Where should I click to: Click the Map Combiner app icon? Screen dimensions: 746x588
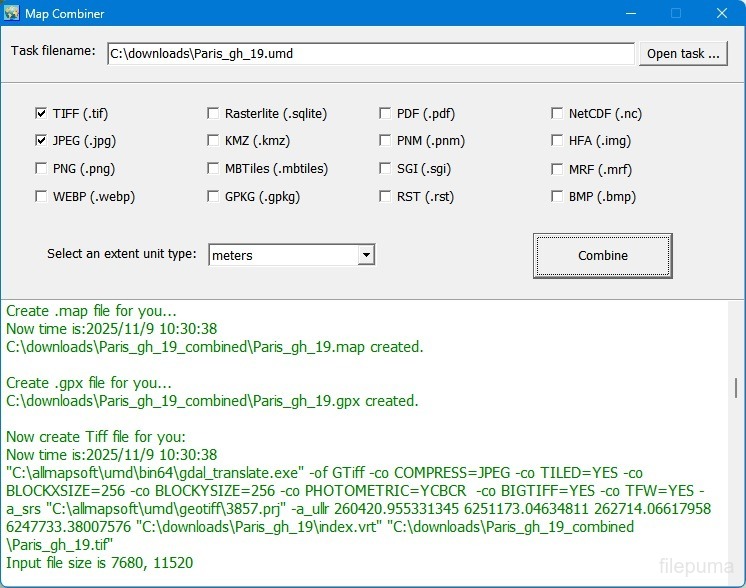coord(12,14)
